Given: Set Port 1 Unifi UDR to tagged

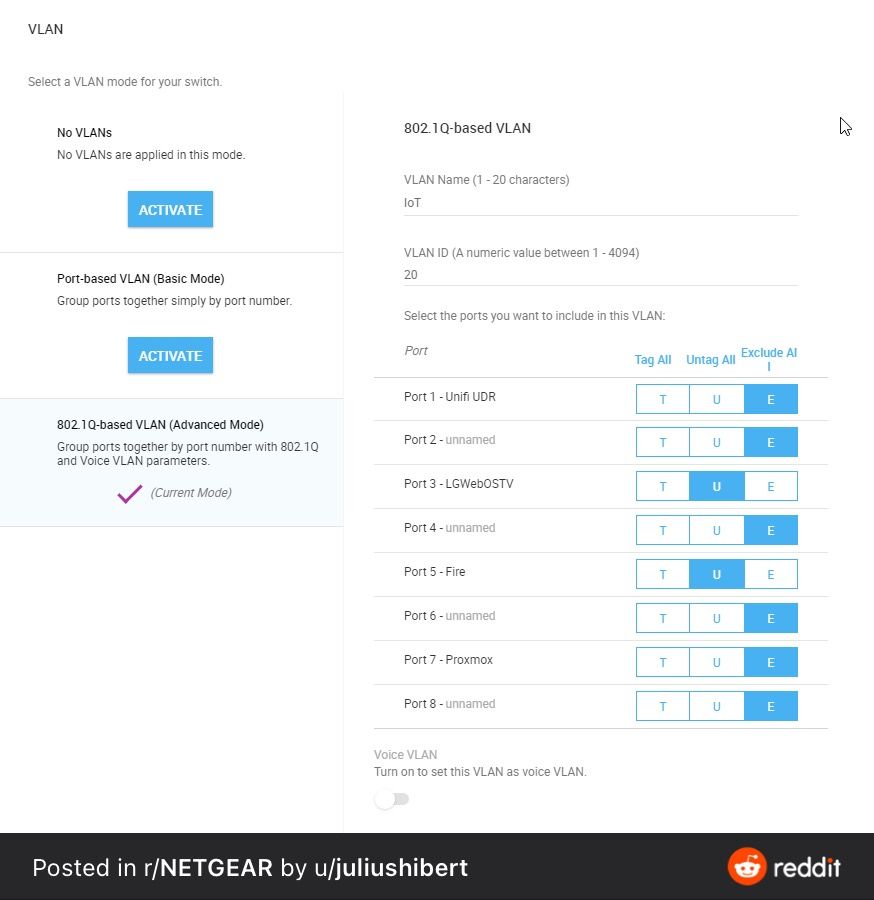Looking at the screenshot, I should (x=662, y=399).
